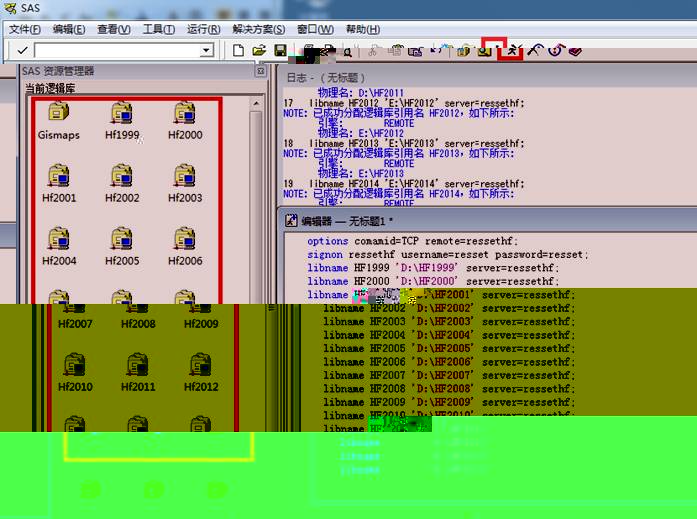This screenshot has width=697, height=519.
Task: Click the SAS Explorer toolbar icon
Action: [x=485, y=51]
